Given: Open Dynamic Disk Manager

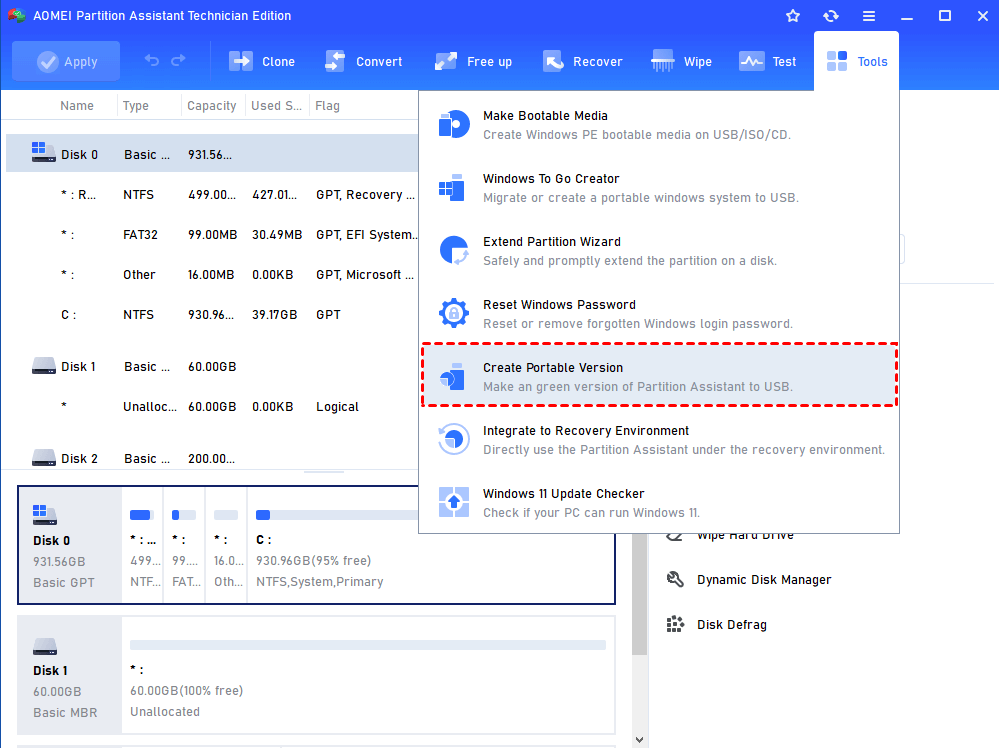Looking at the screenshot, I should pyautogui.click(x=764, y=580).
